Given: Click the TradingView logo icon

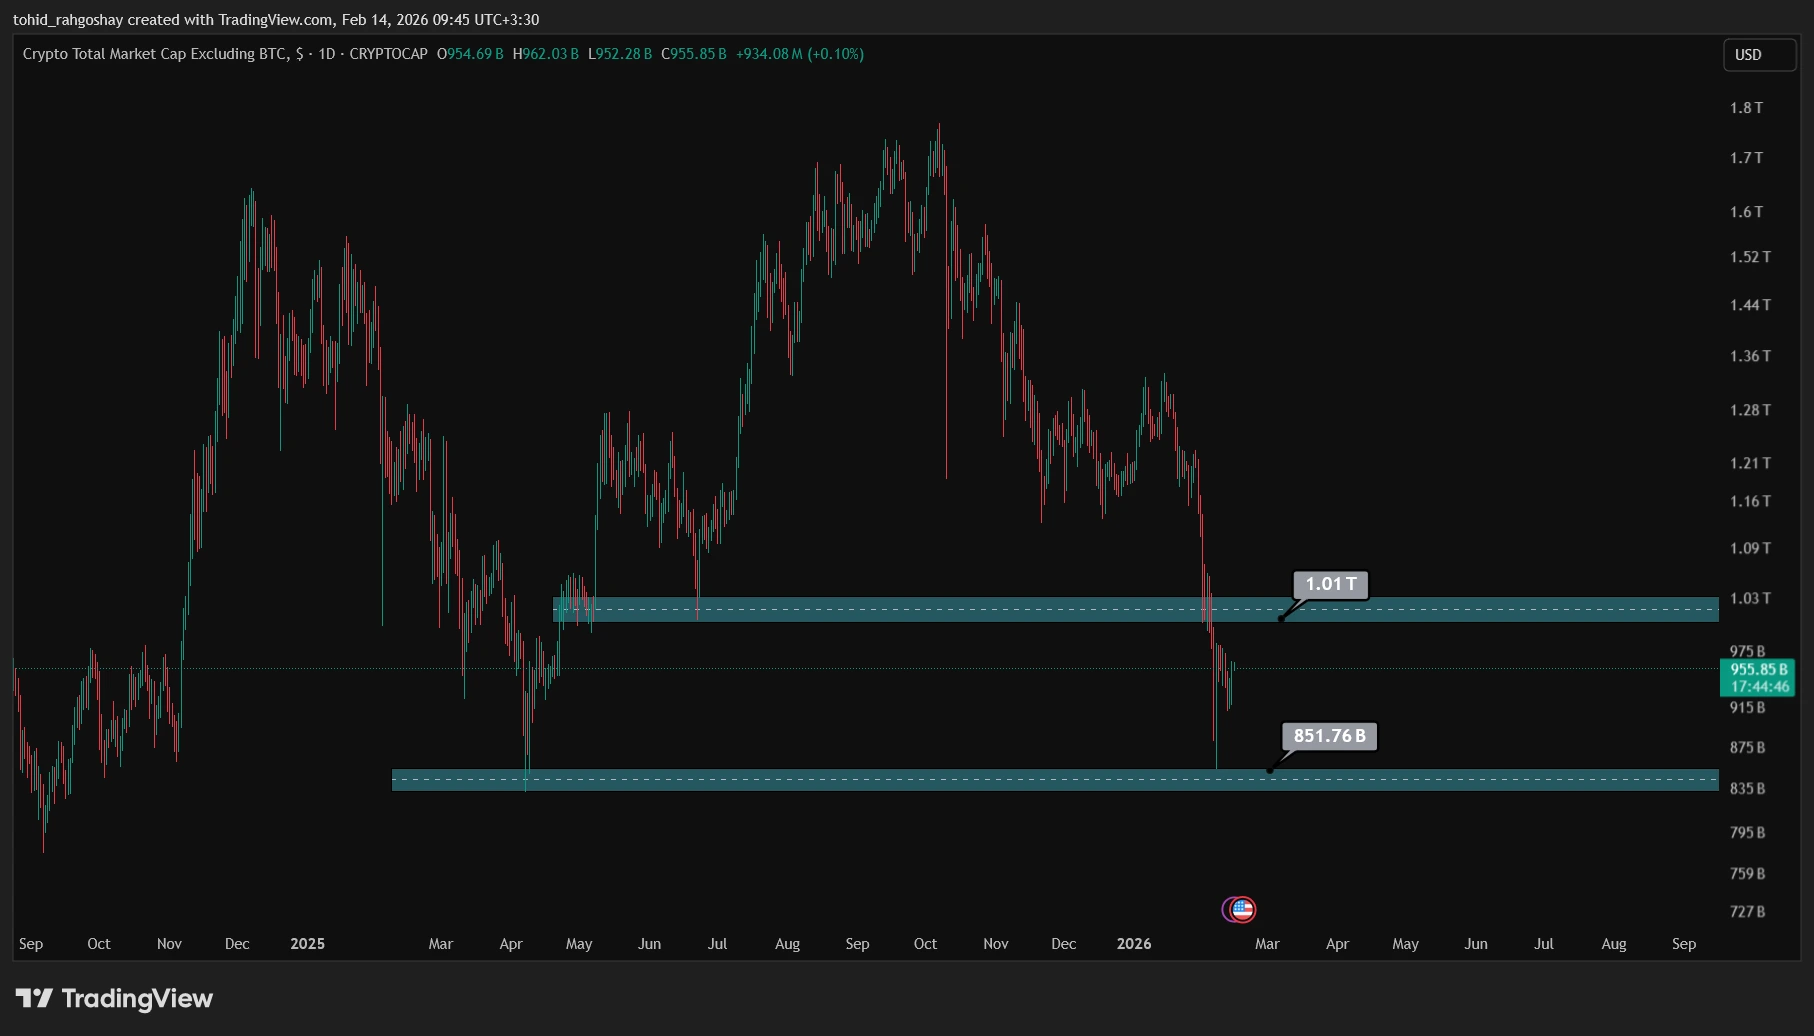Looking at the screenshot, I should [x=34, y=998].
